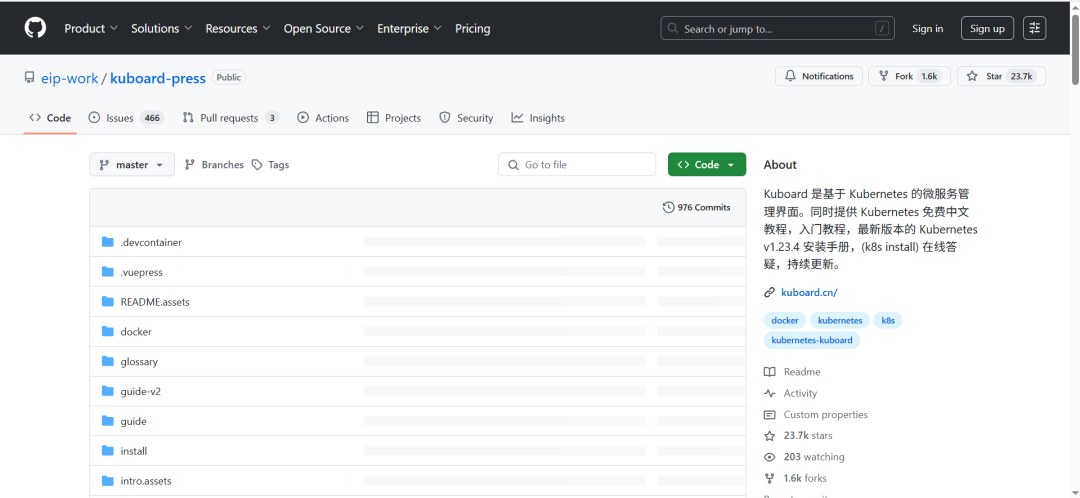Click the guide folder icon

107,420
